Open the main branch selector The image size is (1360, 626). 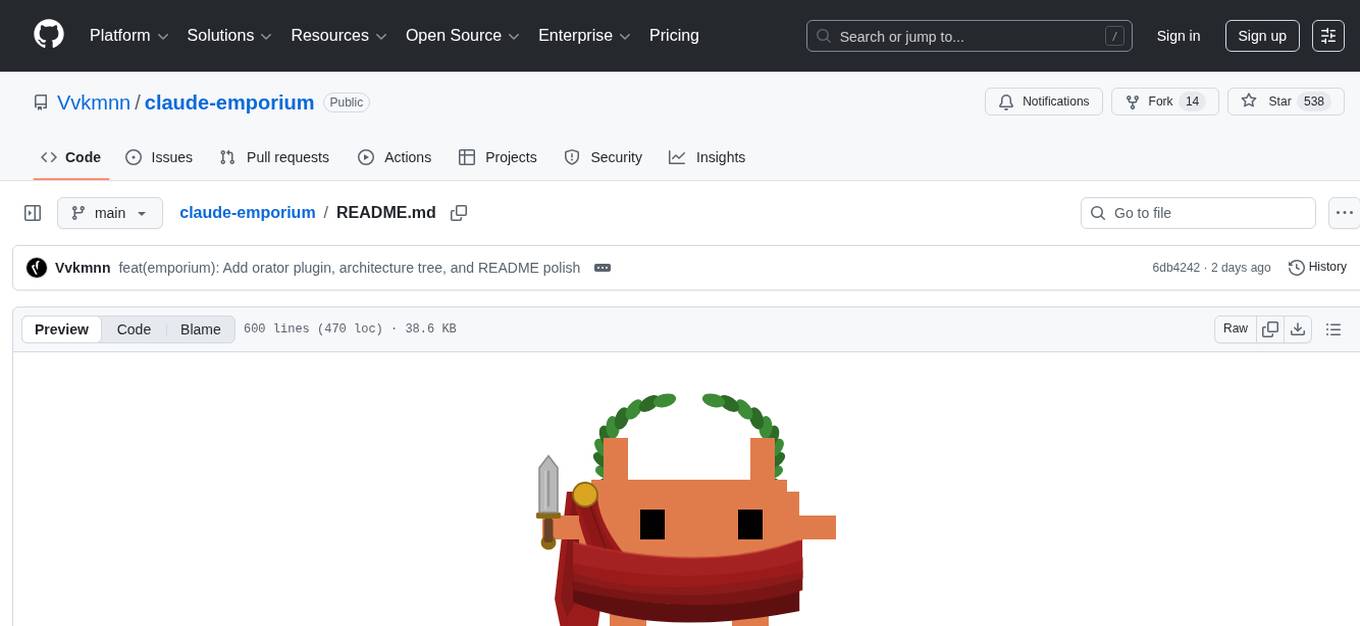(x=110, y=212)
